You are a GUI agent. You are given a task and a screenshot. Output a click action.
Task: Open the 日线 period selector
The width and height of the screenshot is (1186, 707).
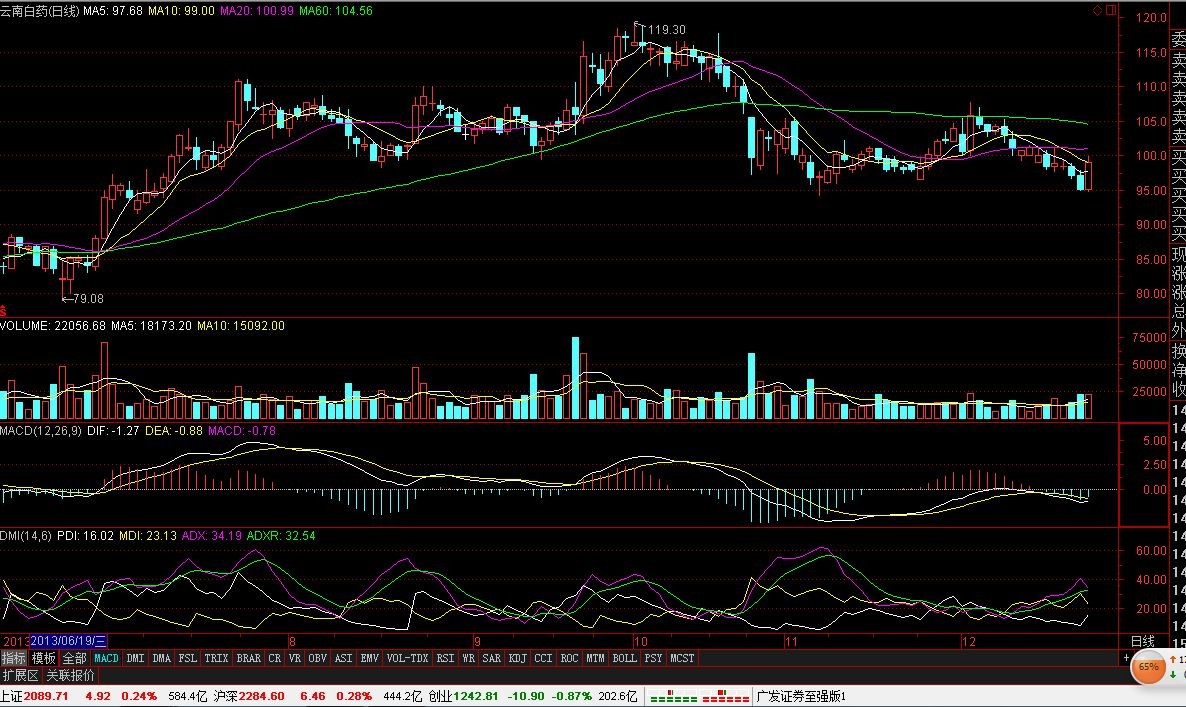coord(1141,641)
